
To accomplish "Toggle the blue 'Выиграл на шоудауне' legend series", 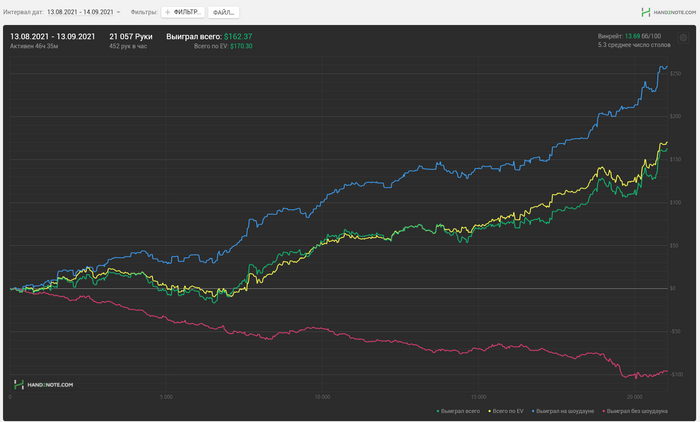I will tap(562, 411).
